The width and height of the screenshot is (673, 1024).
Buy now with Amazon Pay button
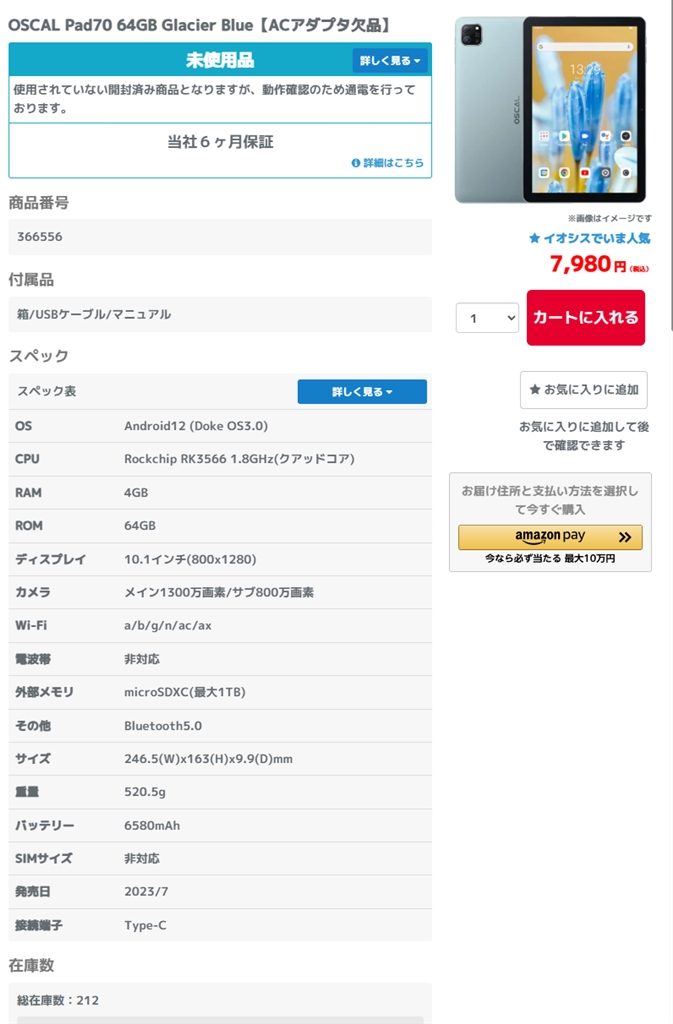pos(550,537)
